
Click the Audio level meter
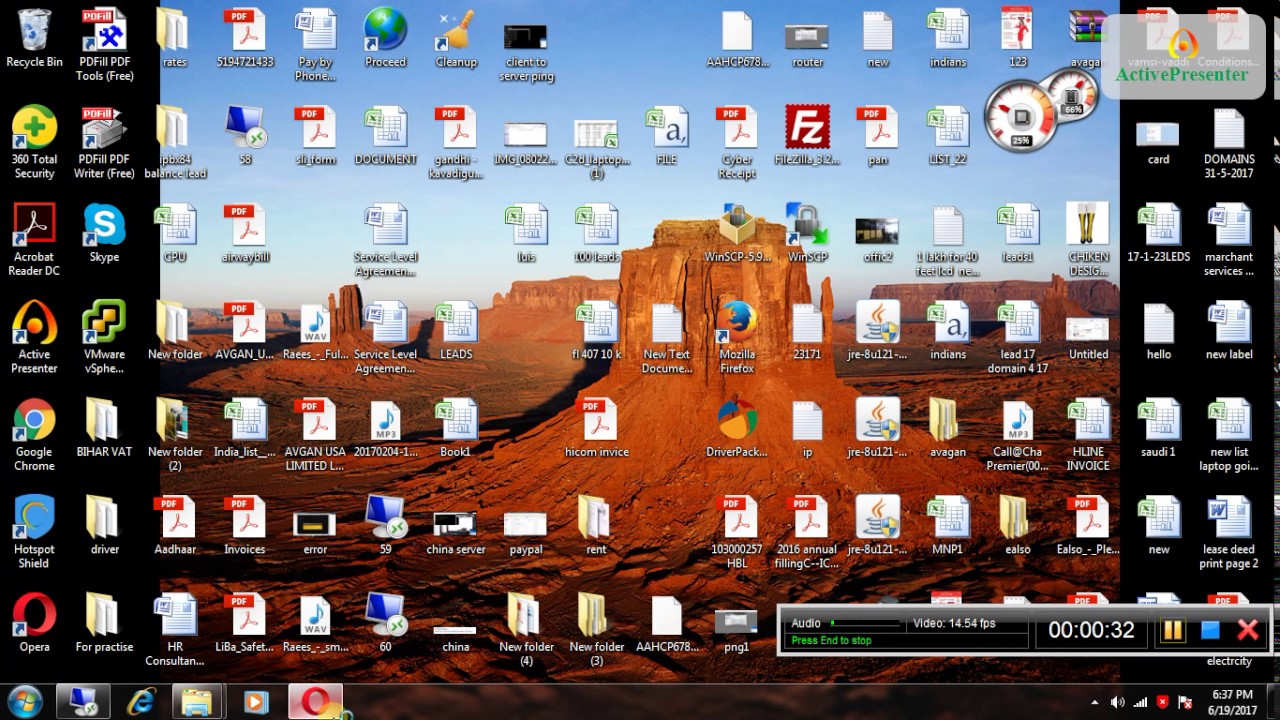864,623
